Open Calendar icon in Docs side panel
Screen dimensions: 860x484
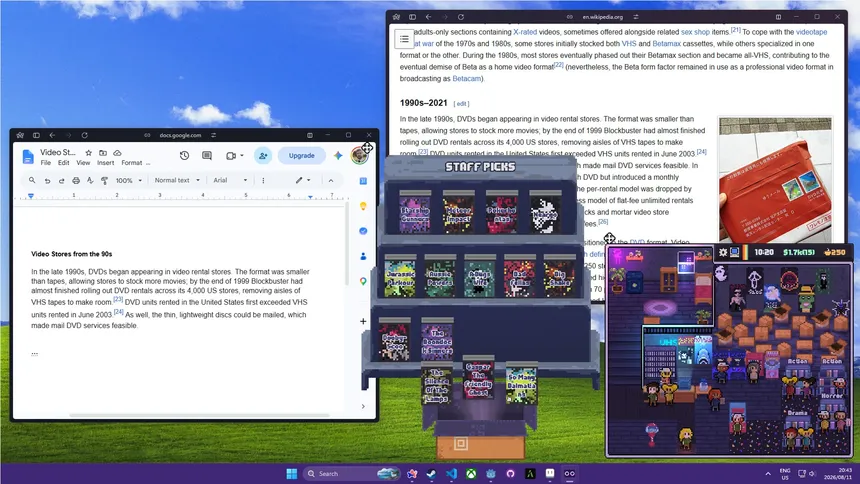363,181
